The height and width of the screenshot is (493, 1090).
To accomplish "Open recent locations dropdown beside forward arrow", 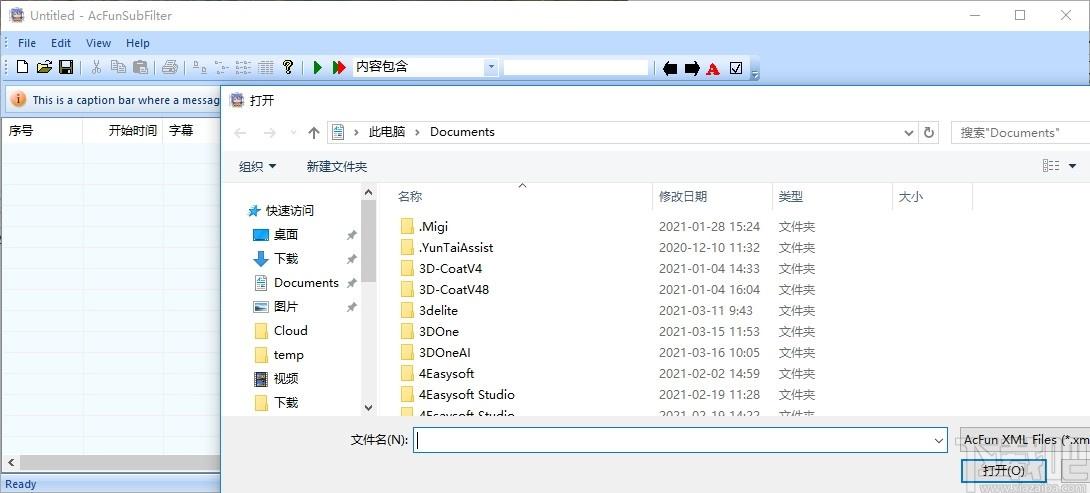I will click(293, 132).
